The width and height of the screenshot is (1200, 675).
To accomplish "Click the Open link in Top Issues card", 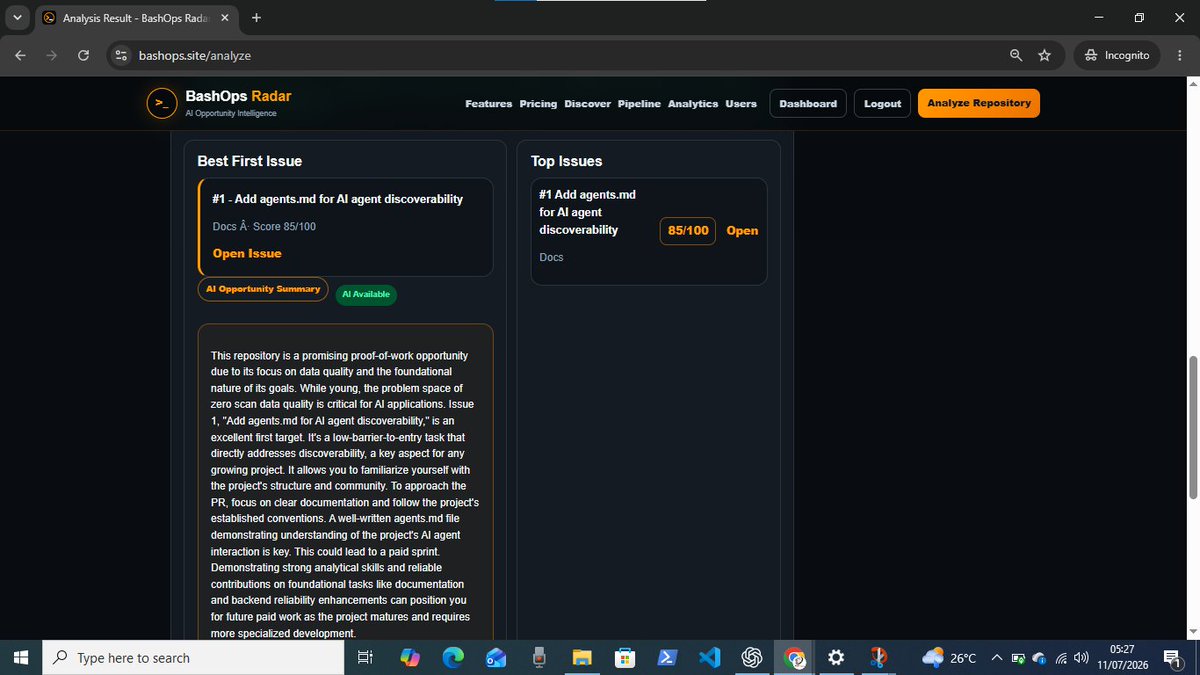I will (x=742, y=231).
